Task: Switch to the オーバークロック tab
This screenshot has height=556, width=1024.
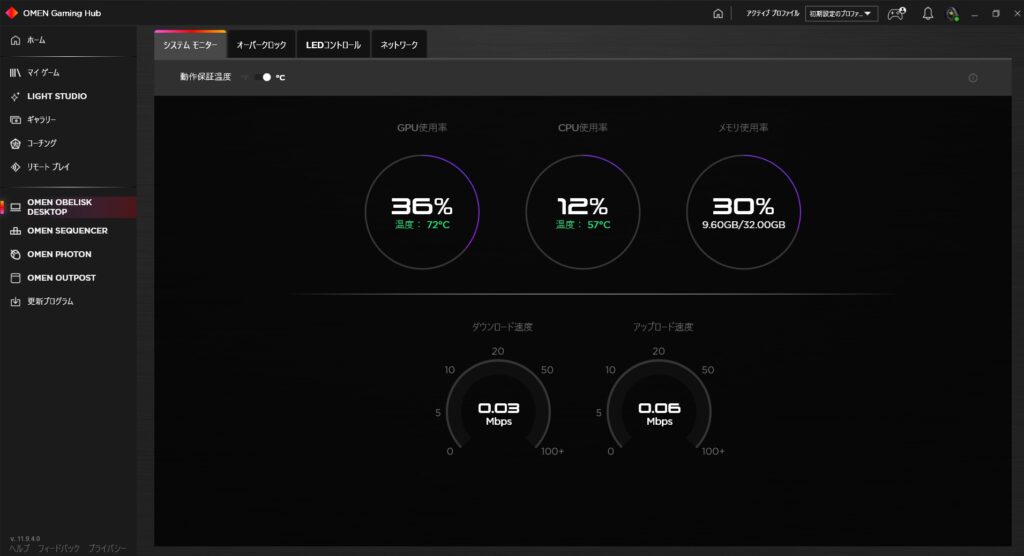Action: point(261,45)
